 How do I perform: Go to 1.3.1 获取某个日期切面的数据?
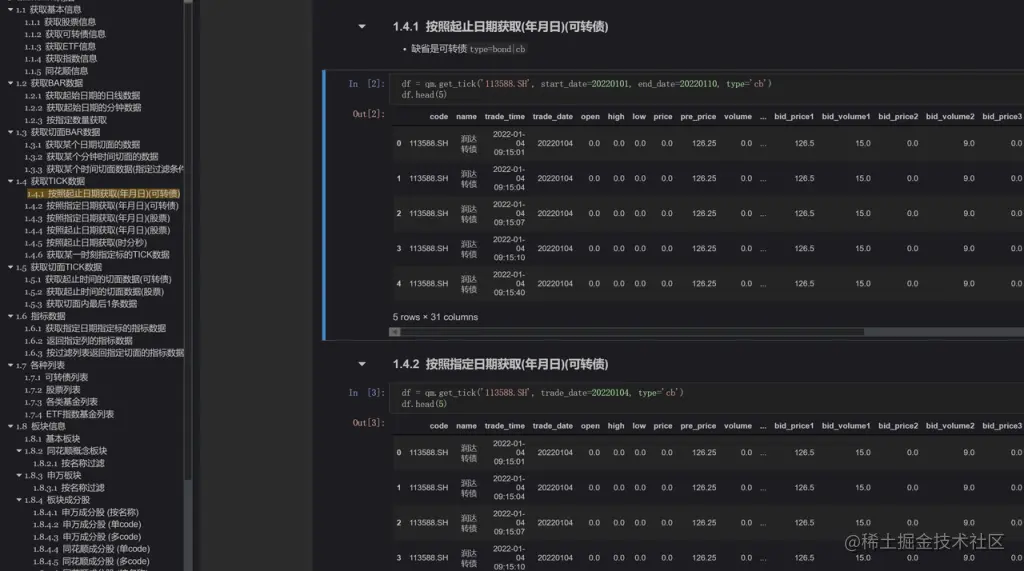[x=82, y=144]
